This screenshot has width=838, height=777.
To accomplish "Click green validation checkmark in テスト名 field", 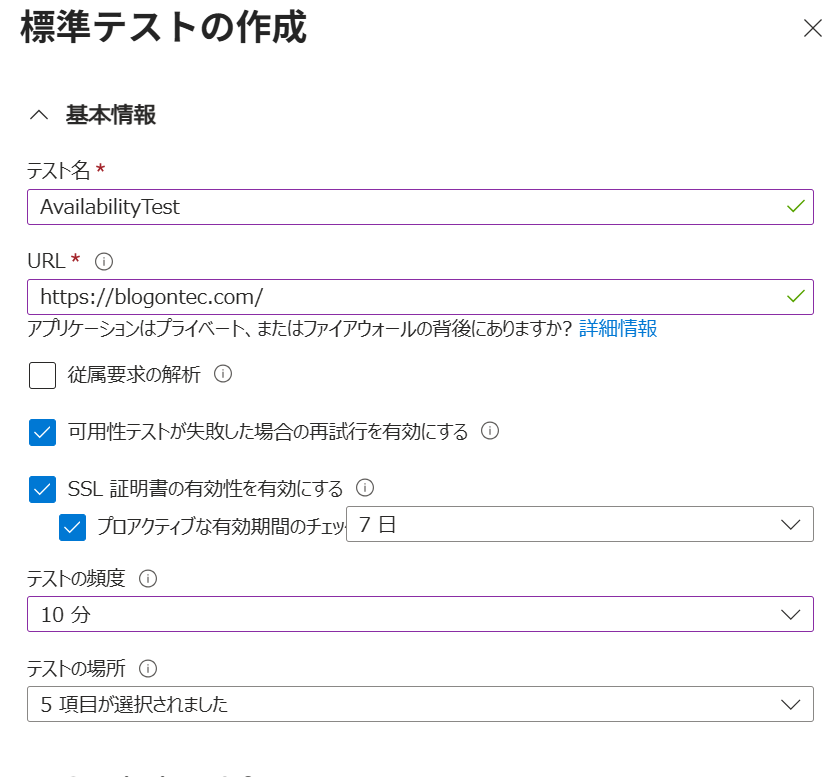I will [796, 206].
